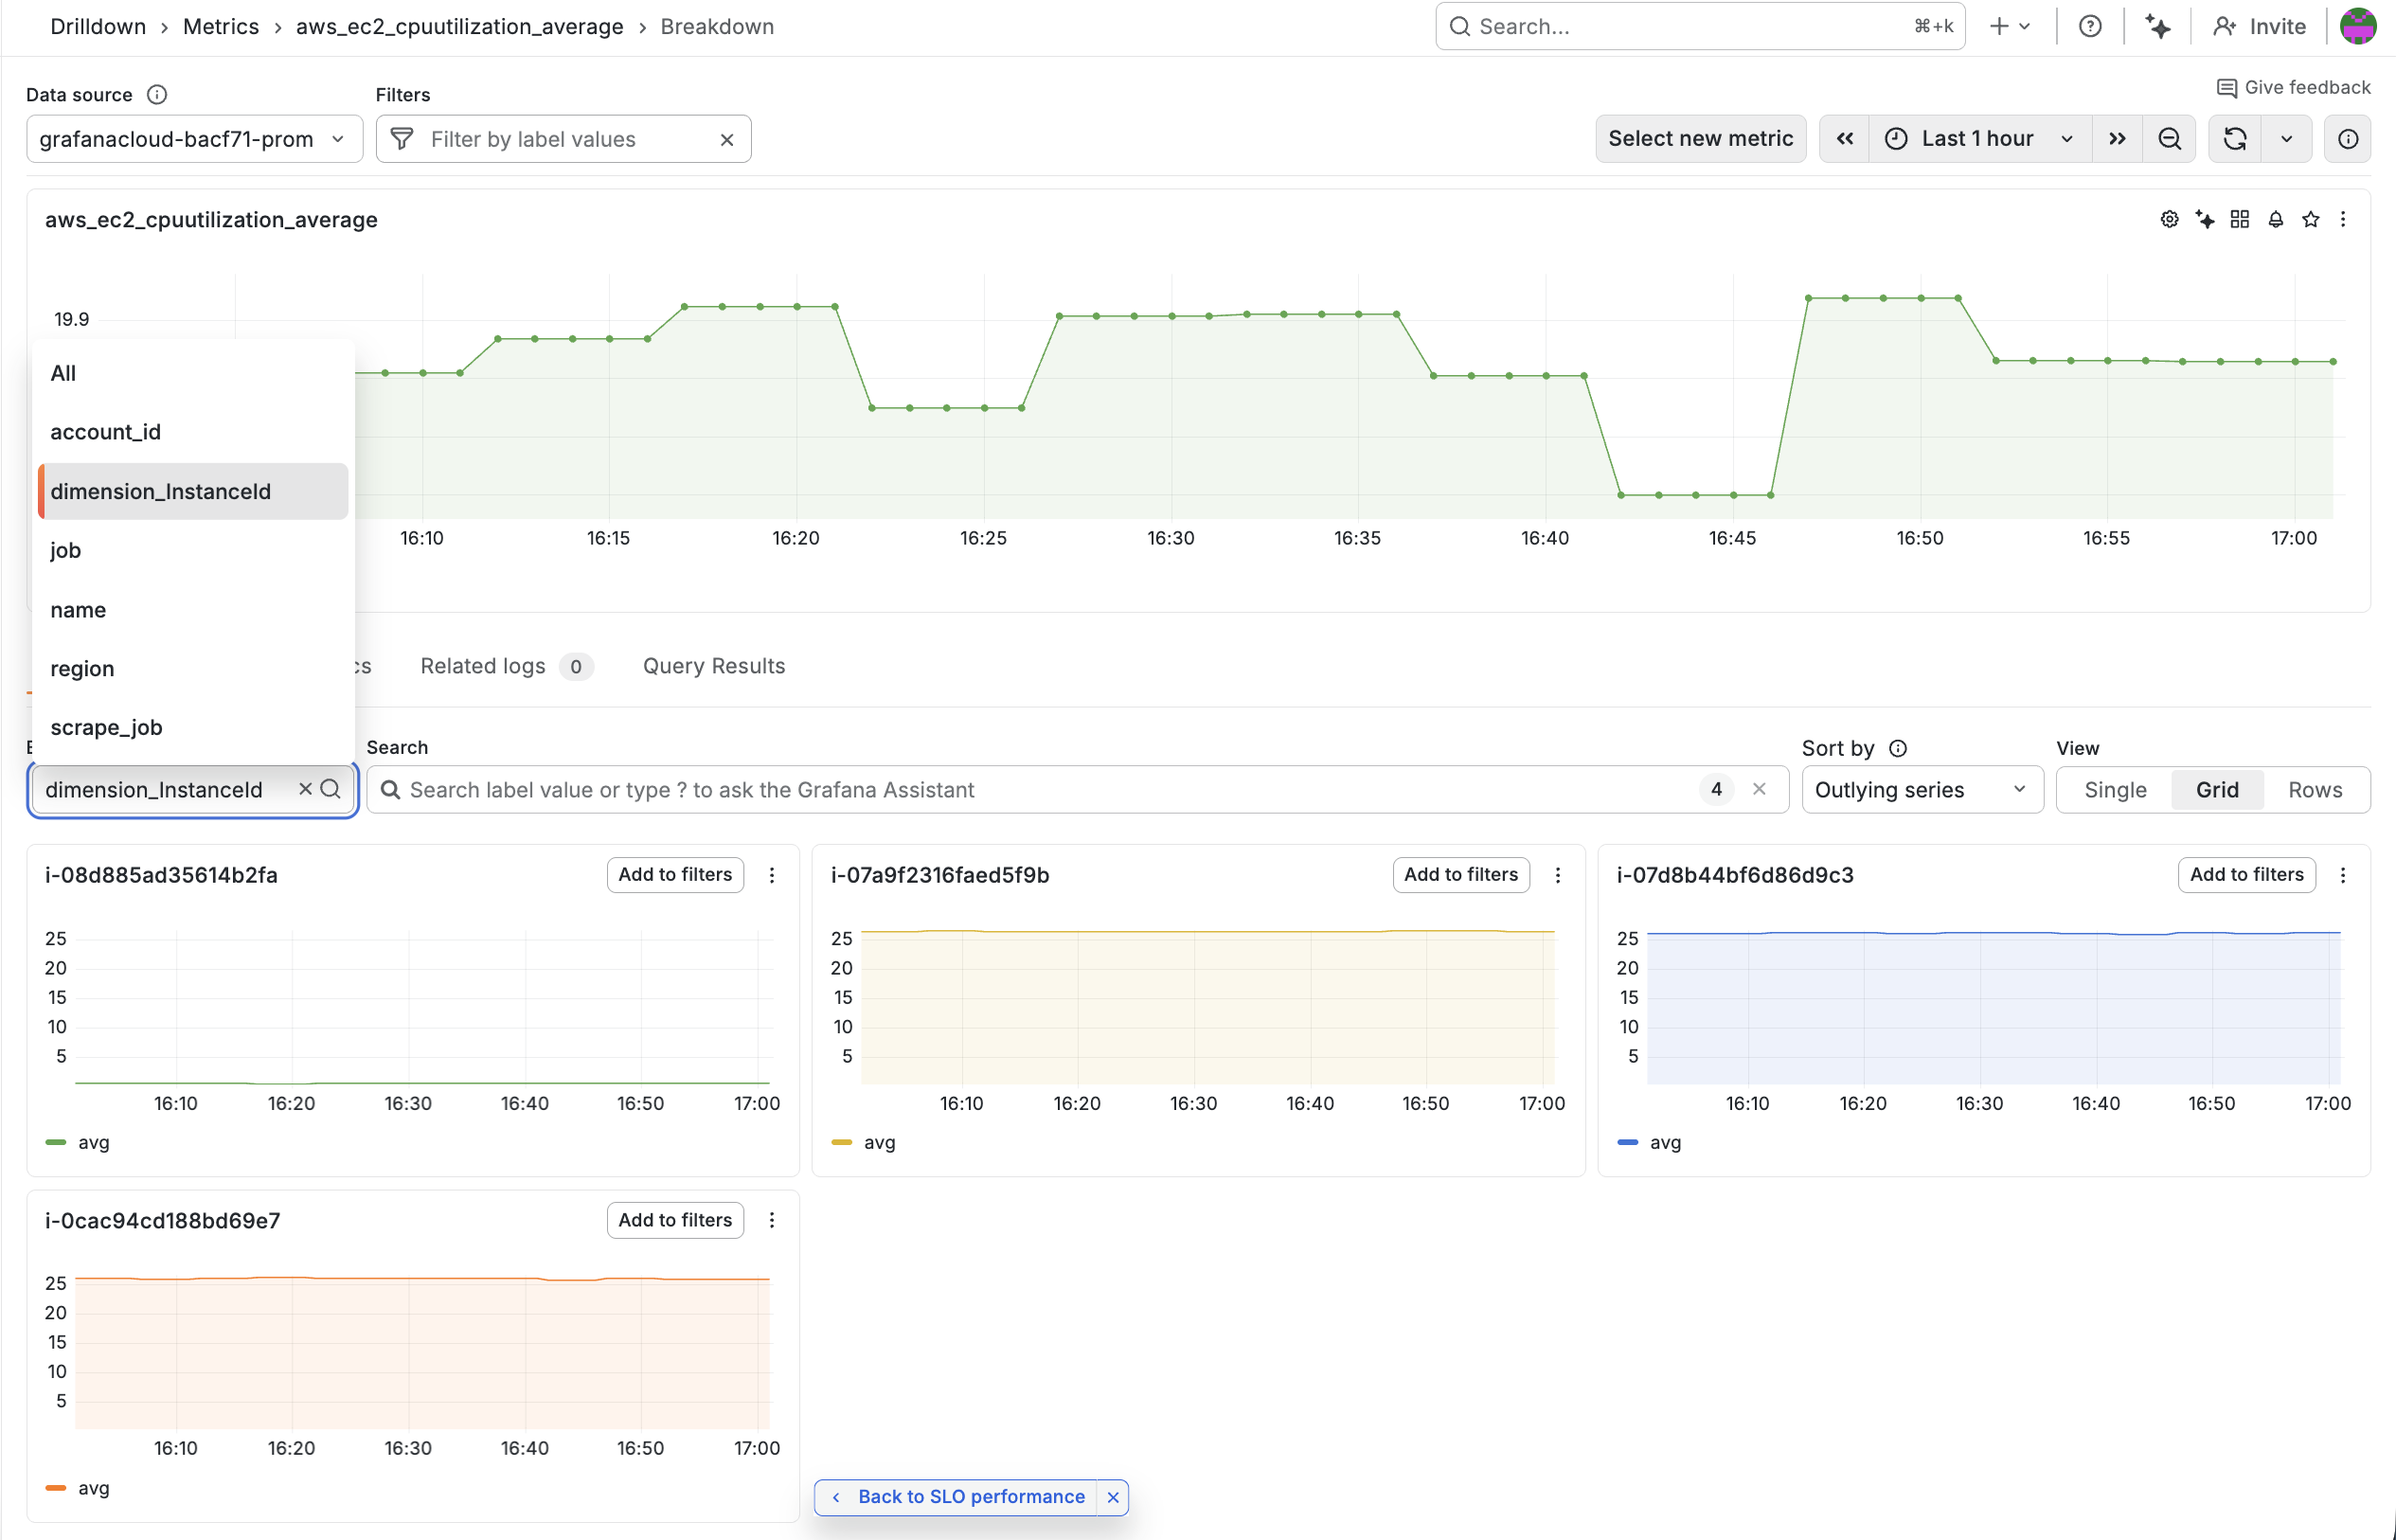Open the i-08d885ad35614b2fa panel three-dot menu

point(772,875)
